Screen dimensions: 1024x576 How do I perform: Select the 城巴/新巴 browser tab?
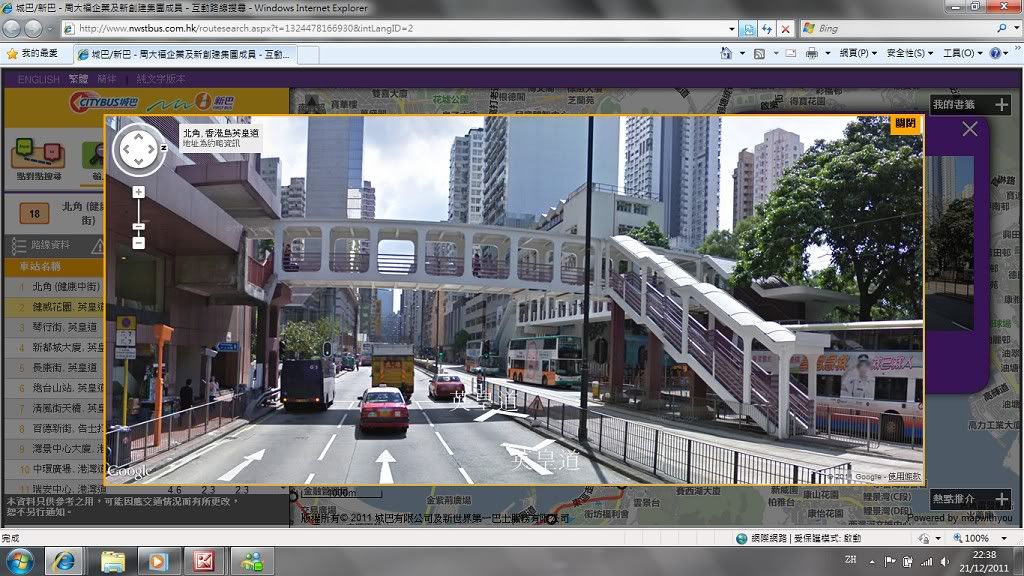coord(184,54)
